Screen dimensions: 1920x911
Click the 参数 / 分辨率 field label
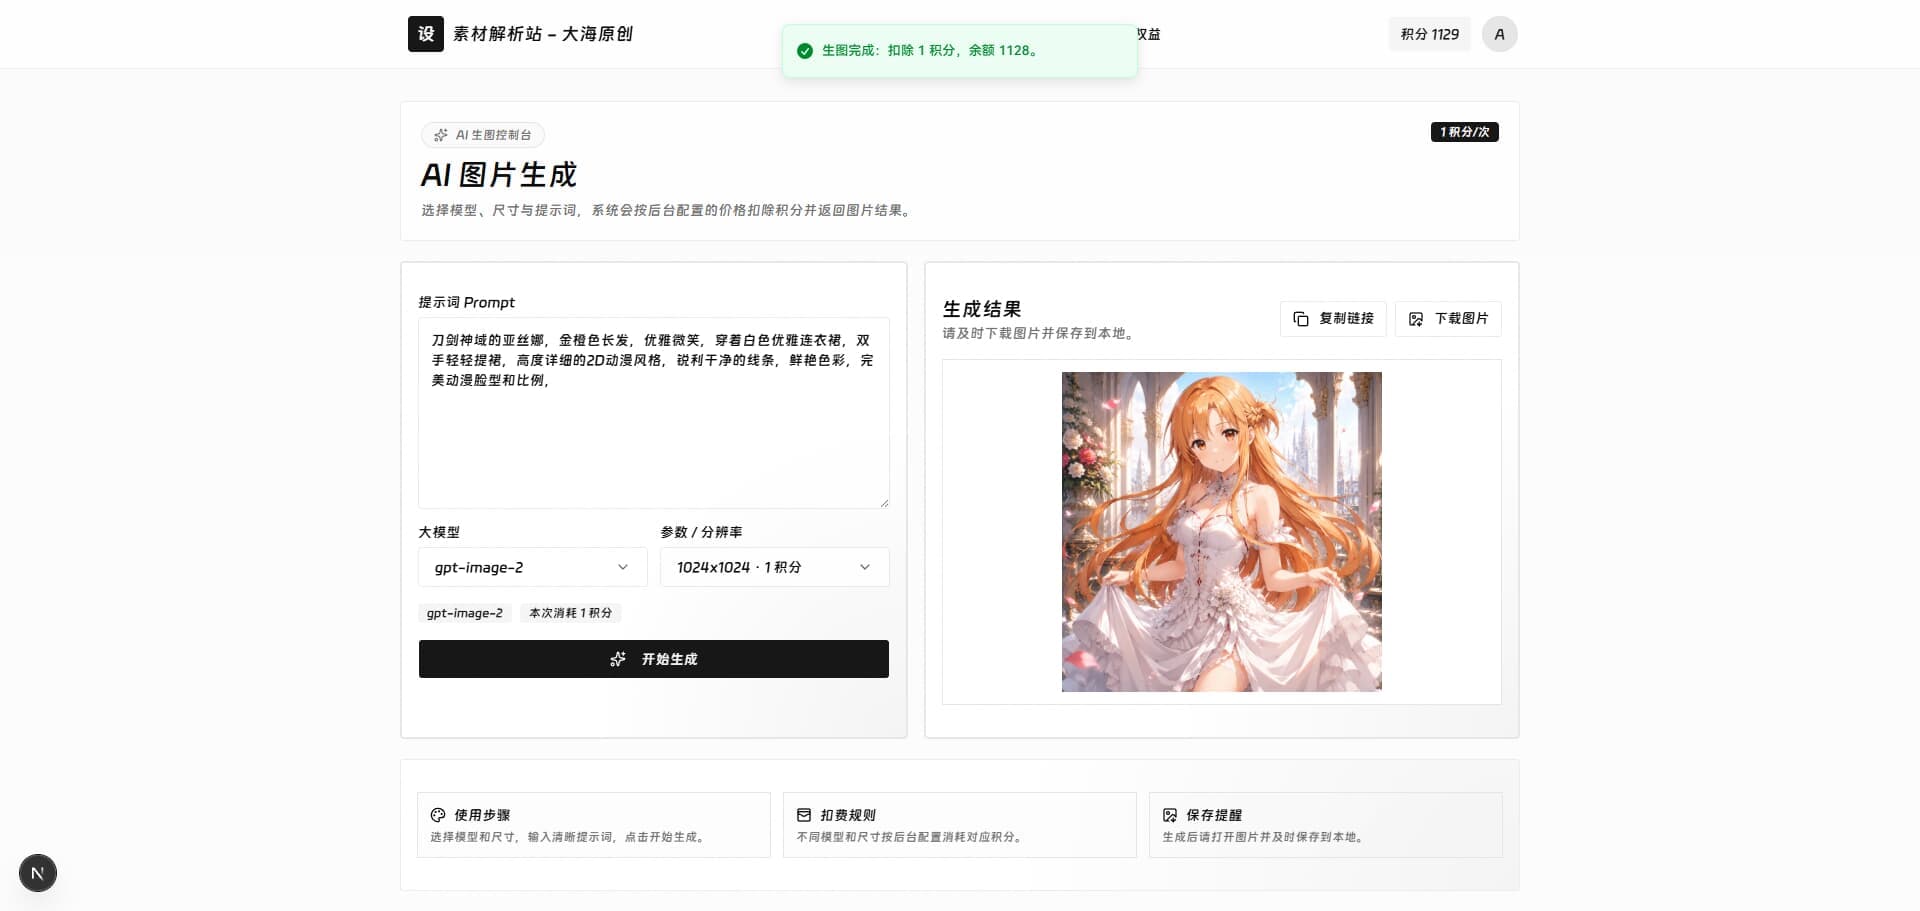(701, 532)
